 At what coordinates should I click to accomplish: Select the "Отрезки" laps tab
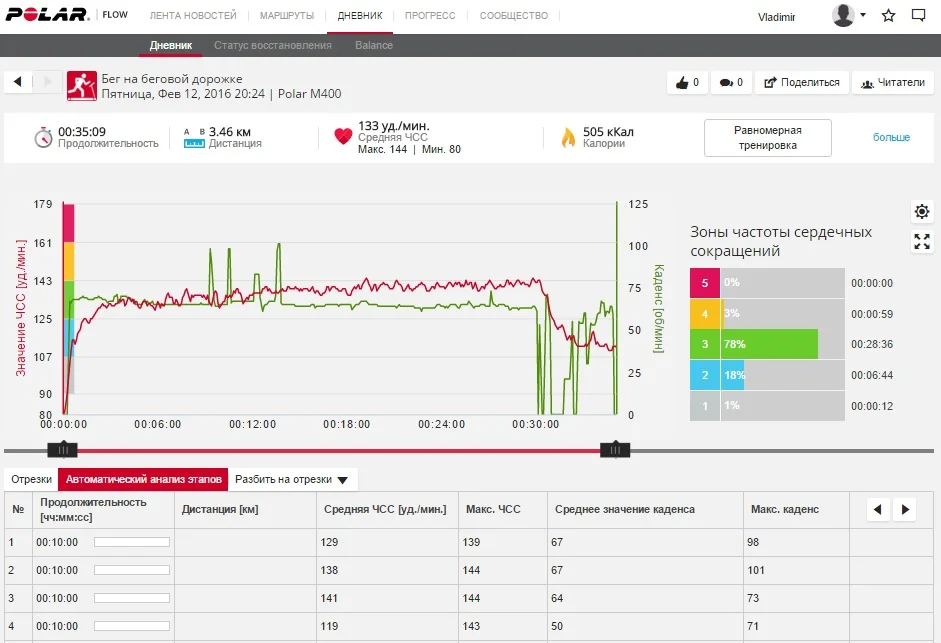31,480
